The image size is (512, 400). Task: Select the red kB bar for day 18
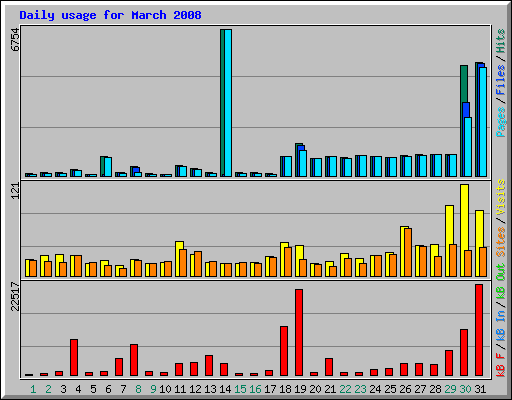pos(284,351)
